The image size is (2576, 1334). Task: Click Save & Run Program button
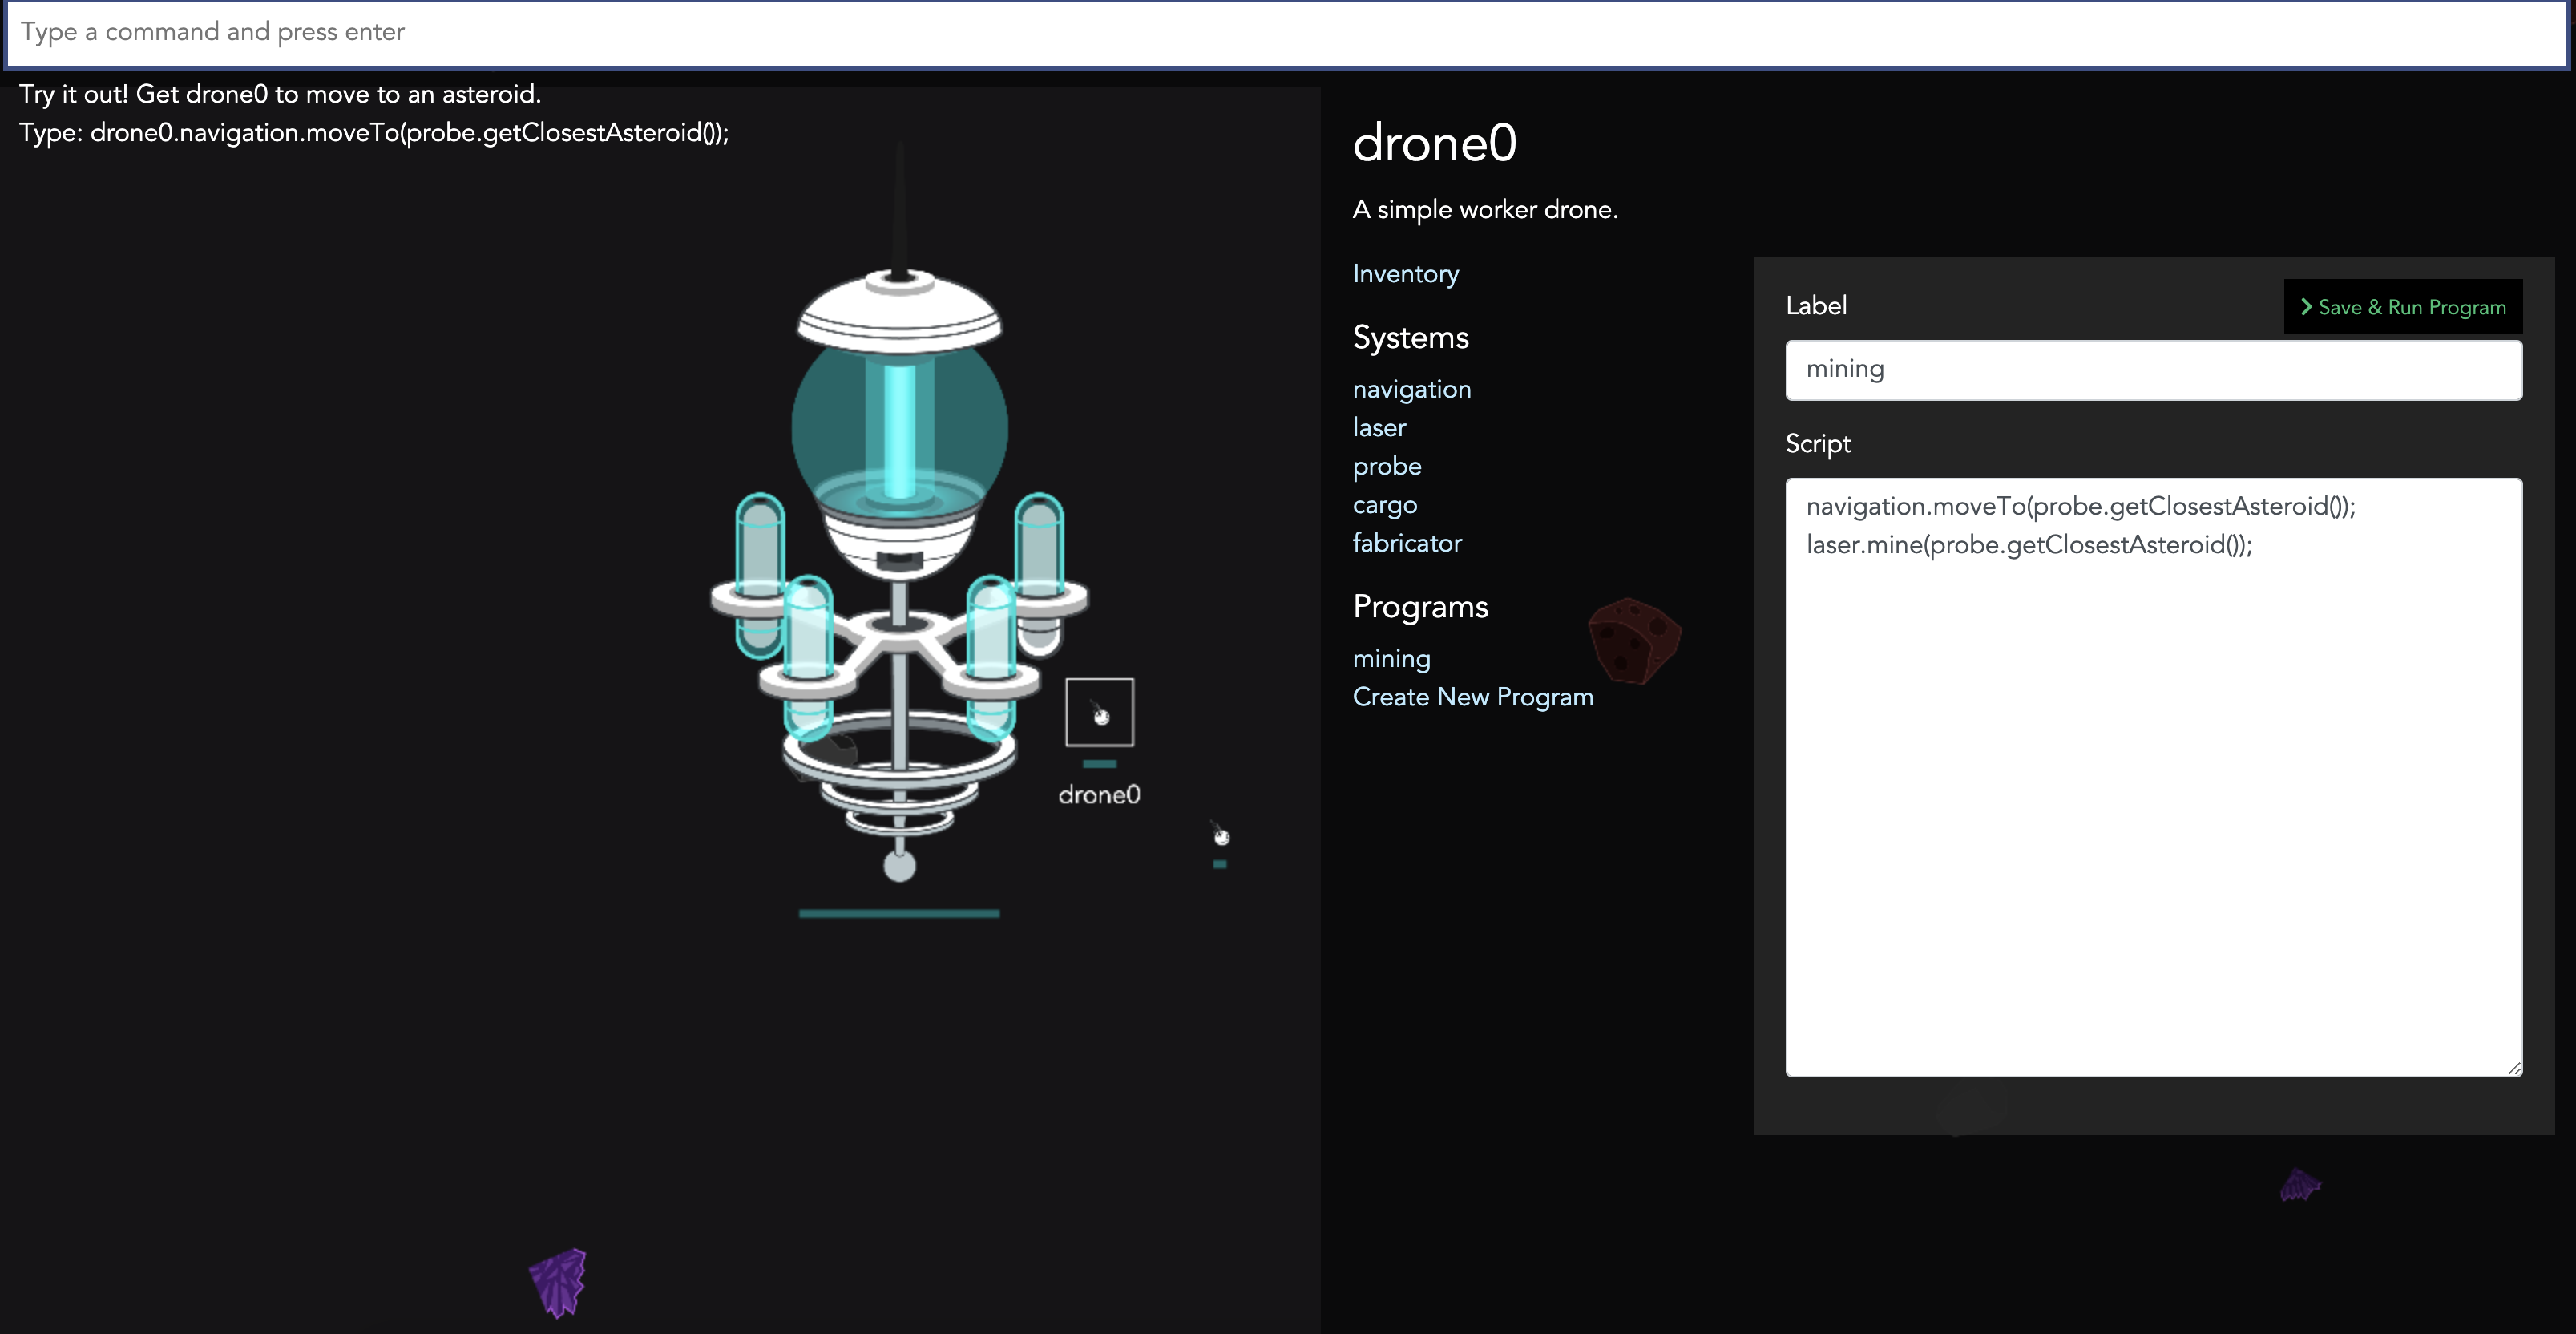pyautogui.click(x=2402, y=307)
